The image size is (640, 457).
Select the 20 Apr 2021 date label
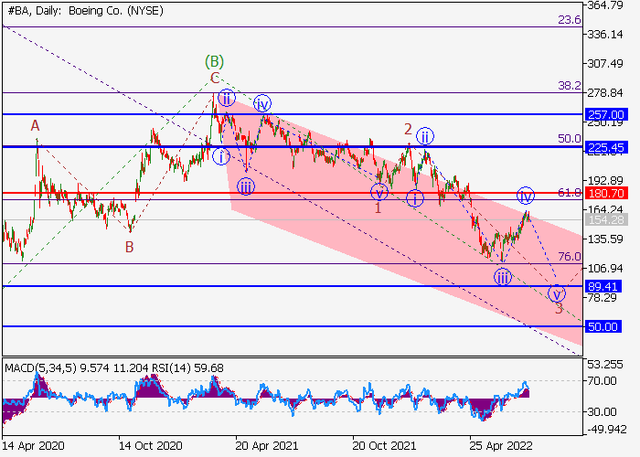[x=267, y=446]
